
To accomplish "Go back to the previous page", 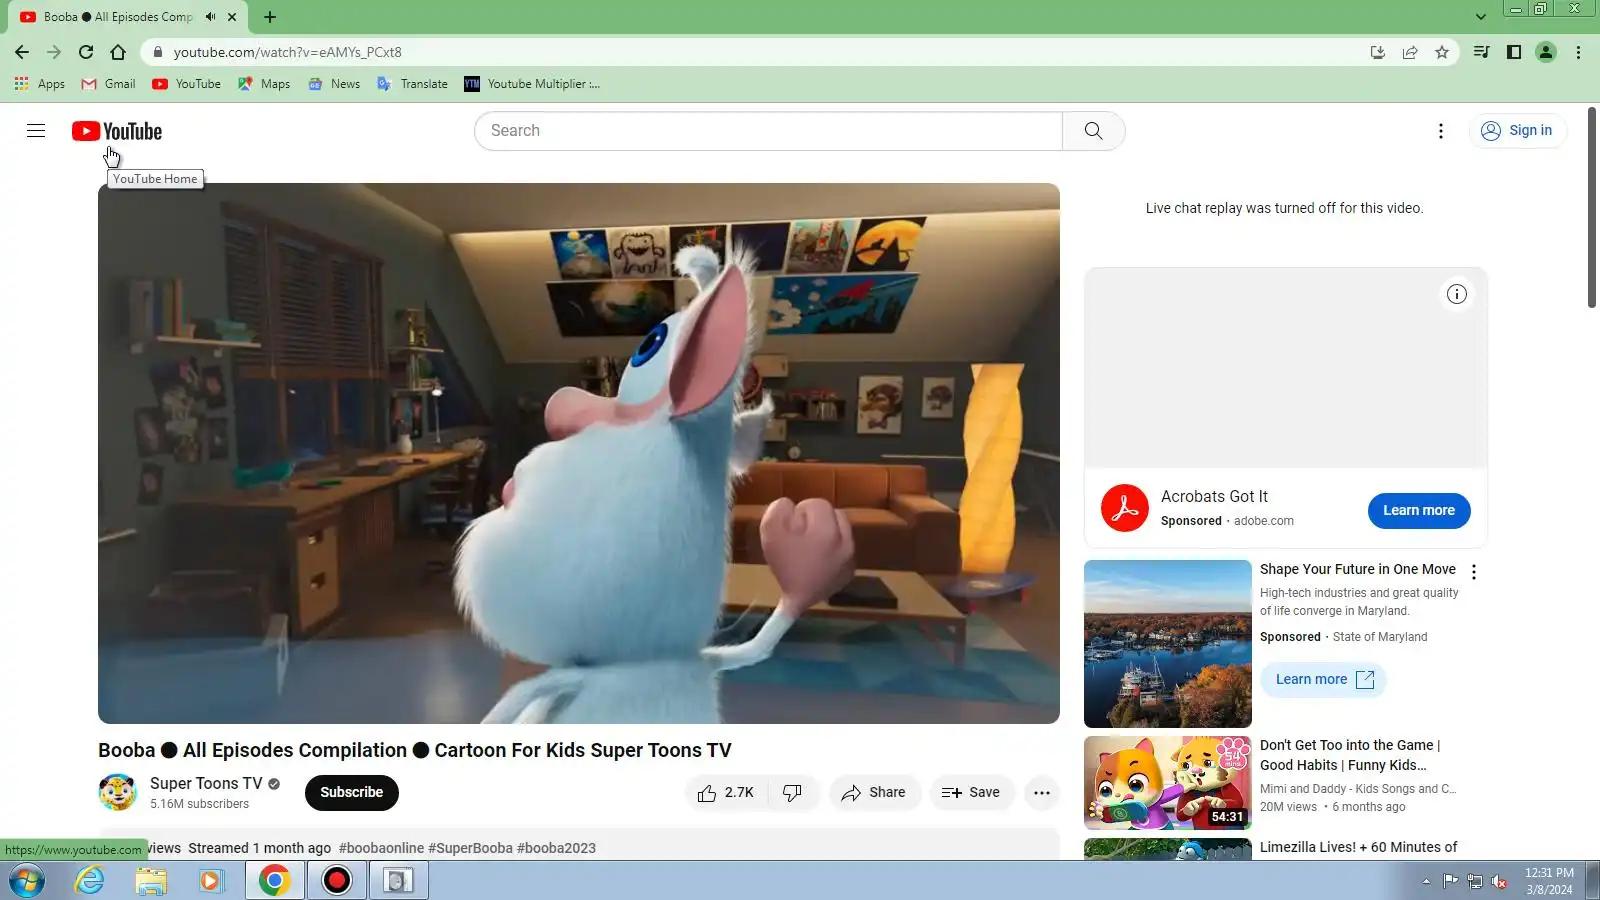I will [x=22, y=52].
